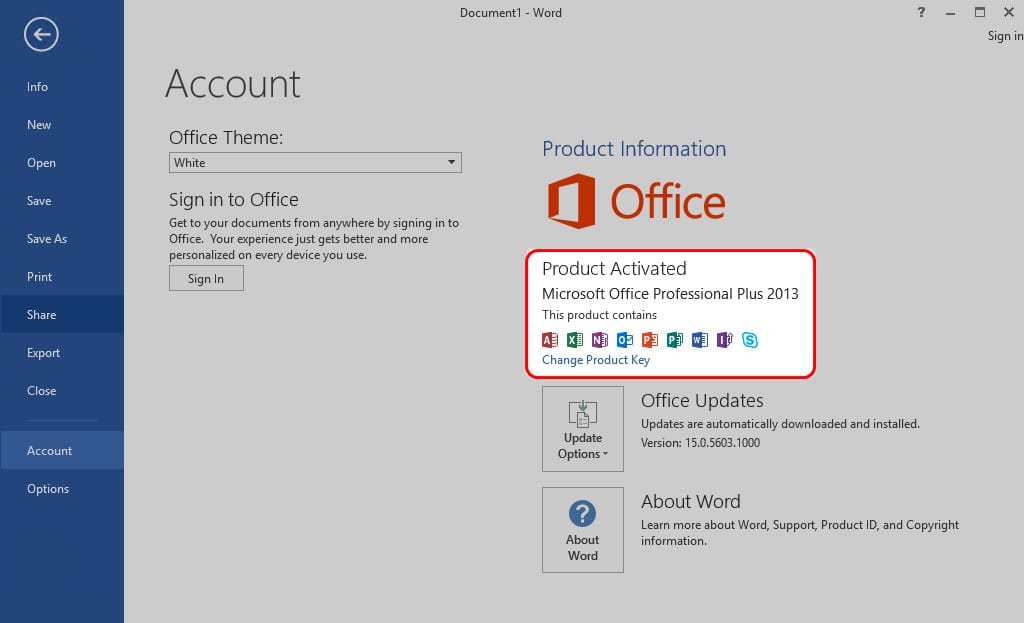Image resolution: width=1024 pixels, height=623 pixels.
Task: Click the "Sign in to Office" heading
Action: pyautogui.click(x=234, y=200)
